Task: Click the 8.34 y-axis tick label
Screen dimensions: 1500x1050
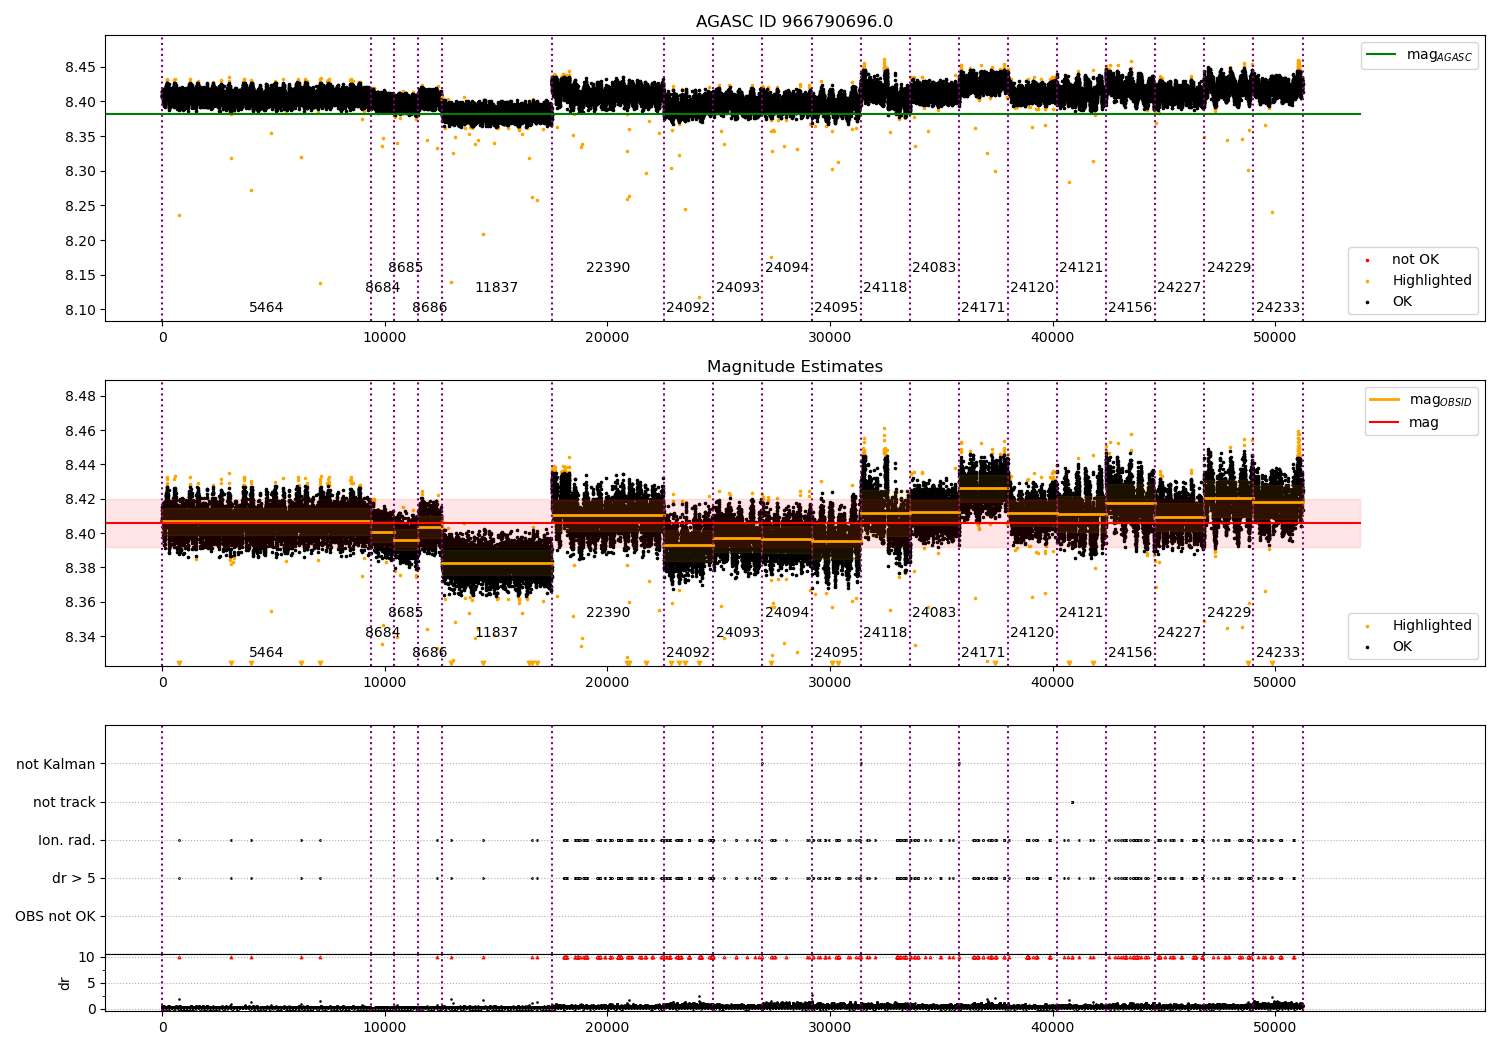Action: tap(80, 637)
